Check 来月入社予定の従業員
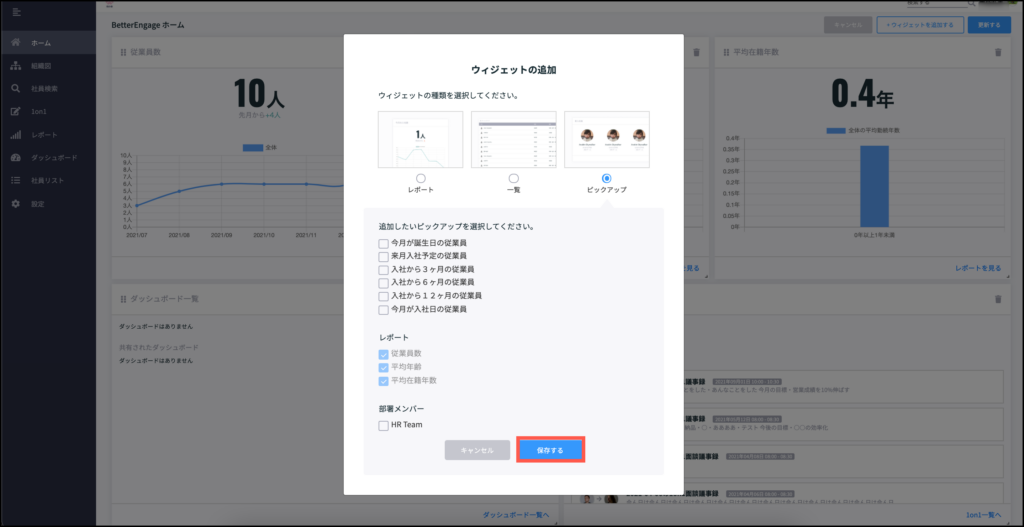Image resolution: width=1024 pixels, height=527 pixels. [383, 257]
